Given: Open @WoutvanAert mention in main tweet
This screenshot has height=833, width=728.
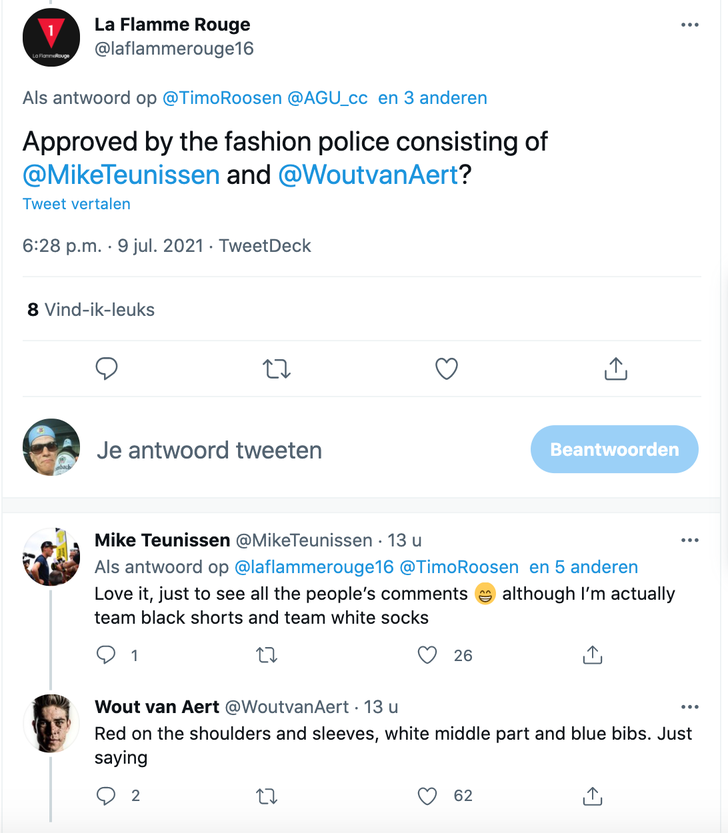Looking at the screenshot, I should [x=367, y=175].
